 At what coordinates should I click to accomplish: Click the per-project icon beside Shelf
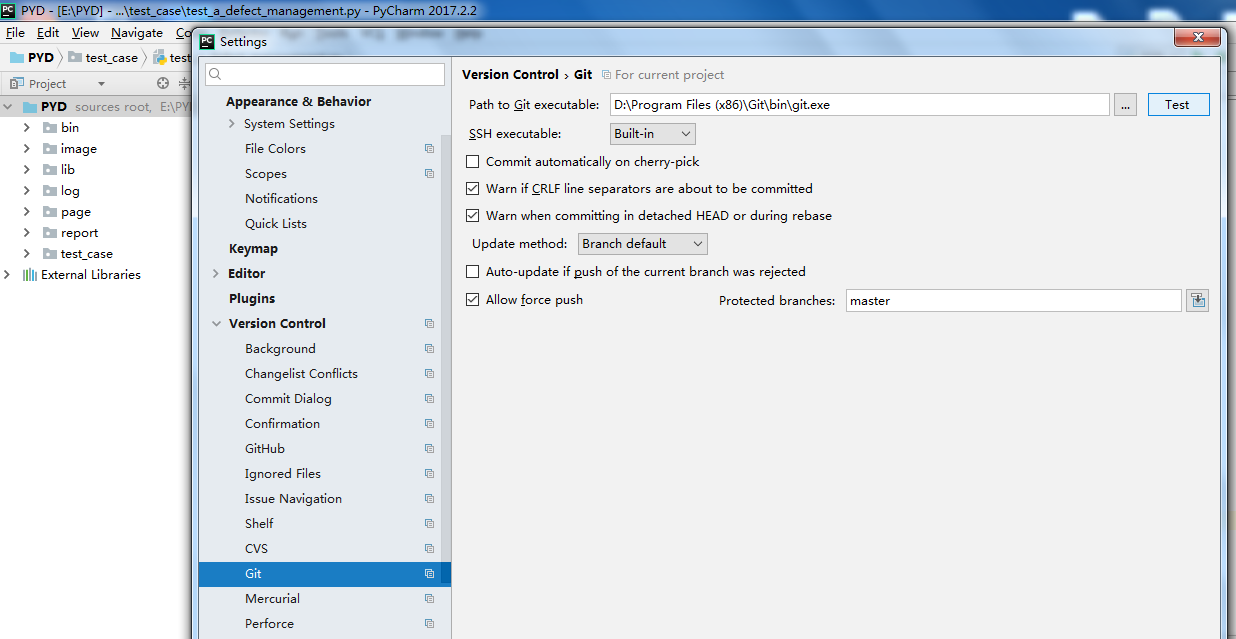(429, 523)
